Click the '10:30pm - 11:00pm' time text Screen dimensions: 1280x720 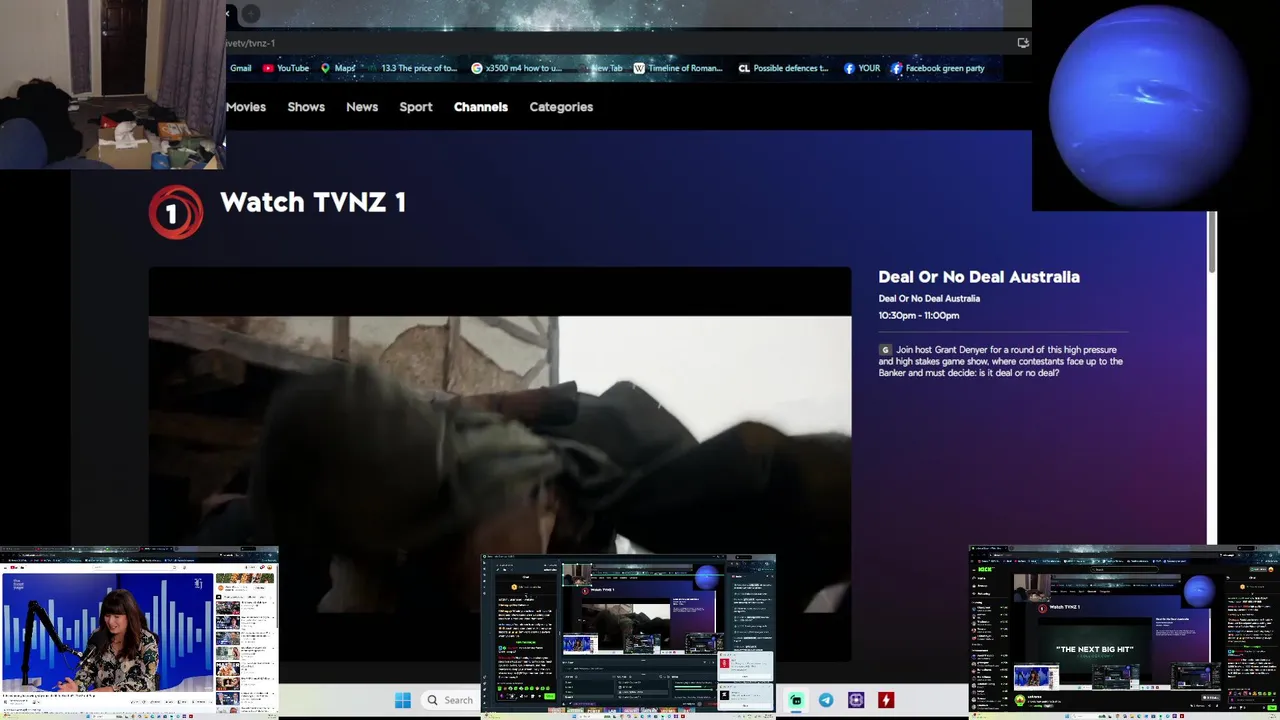click(919, 315)
